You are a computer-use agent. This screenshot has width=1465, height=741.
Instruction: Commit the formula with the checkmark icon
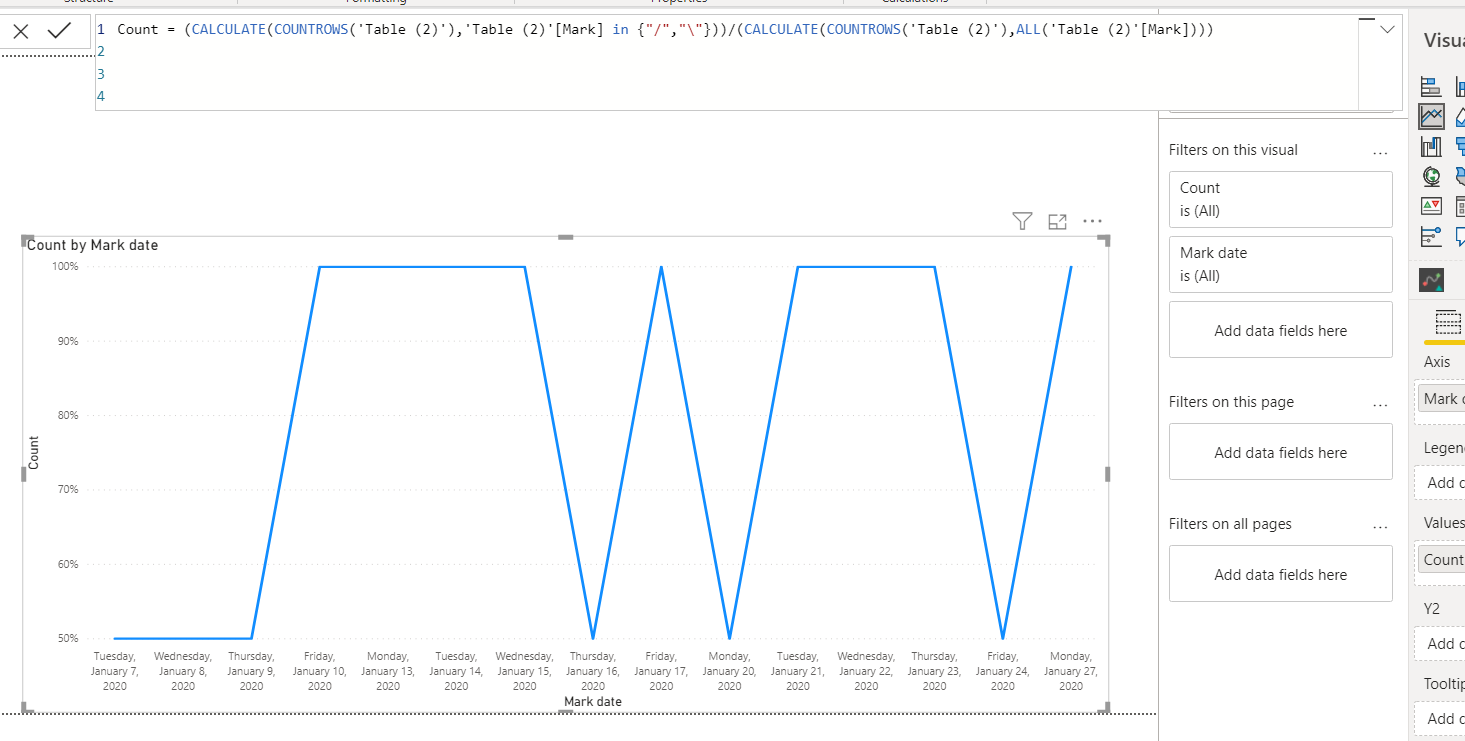(x=60, y=31)
